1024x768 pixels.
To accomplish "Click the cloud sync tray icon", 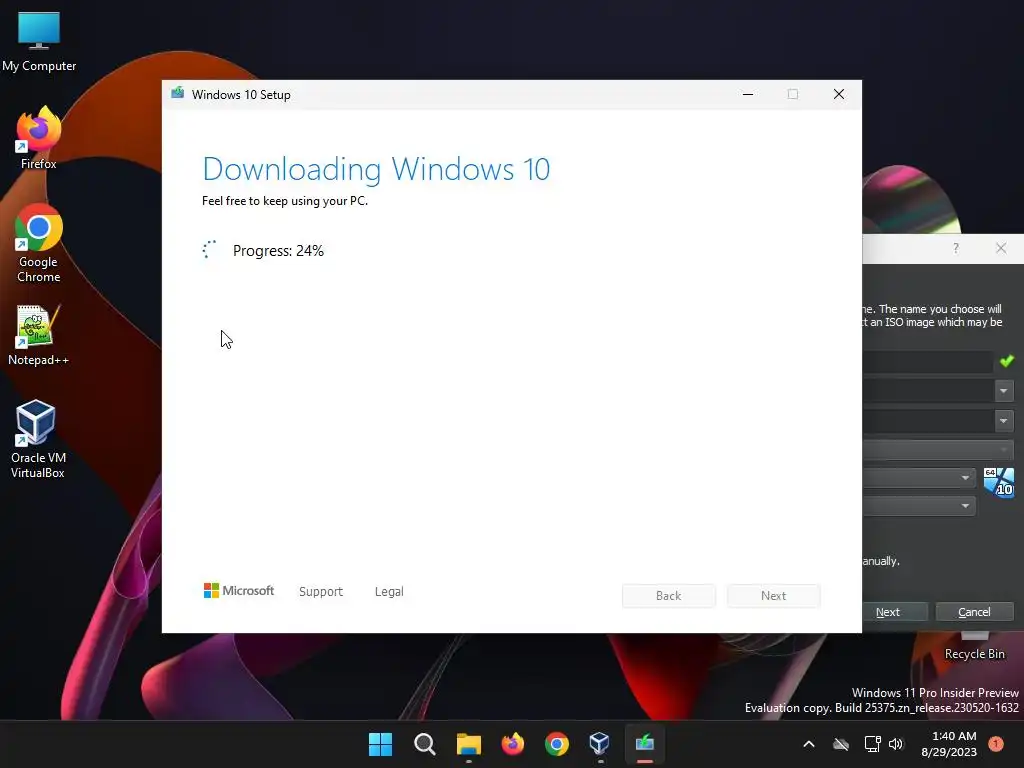I will pos(840,744).
